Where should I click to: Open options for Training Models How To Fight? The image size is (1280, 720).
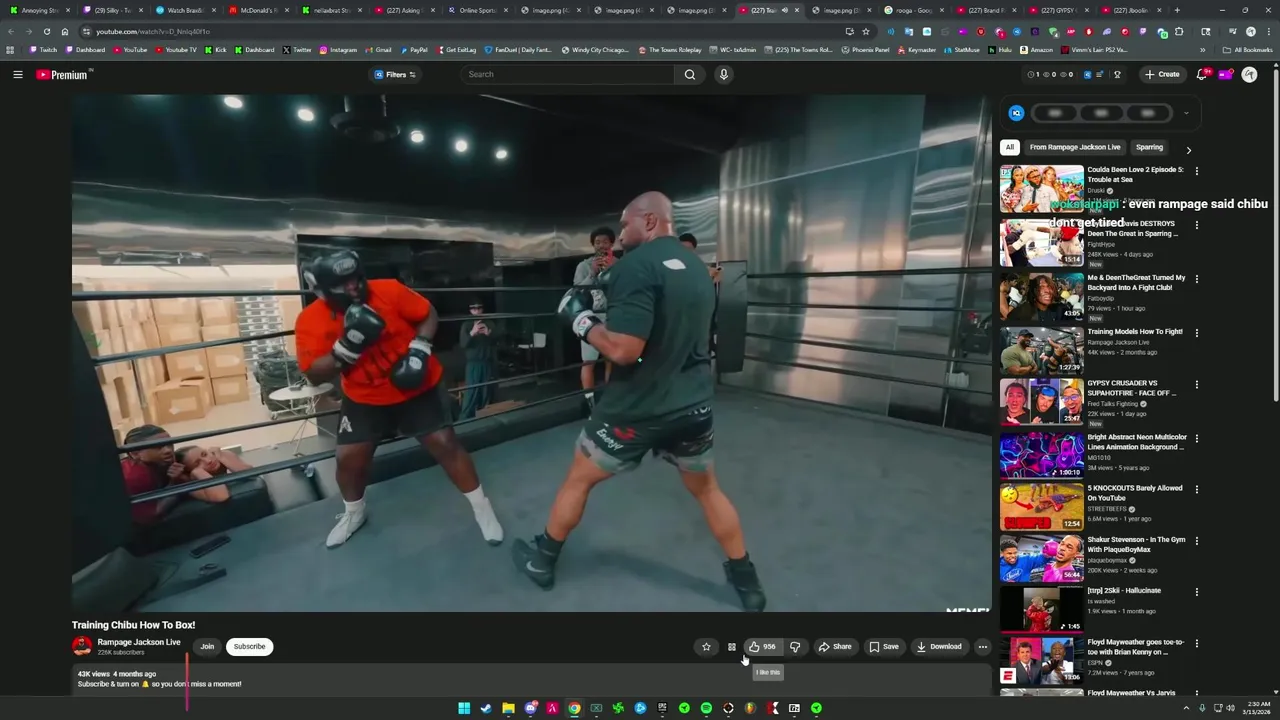coord(1196,332)
